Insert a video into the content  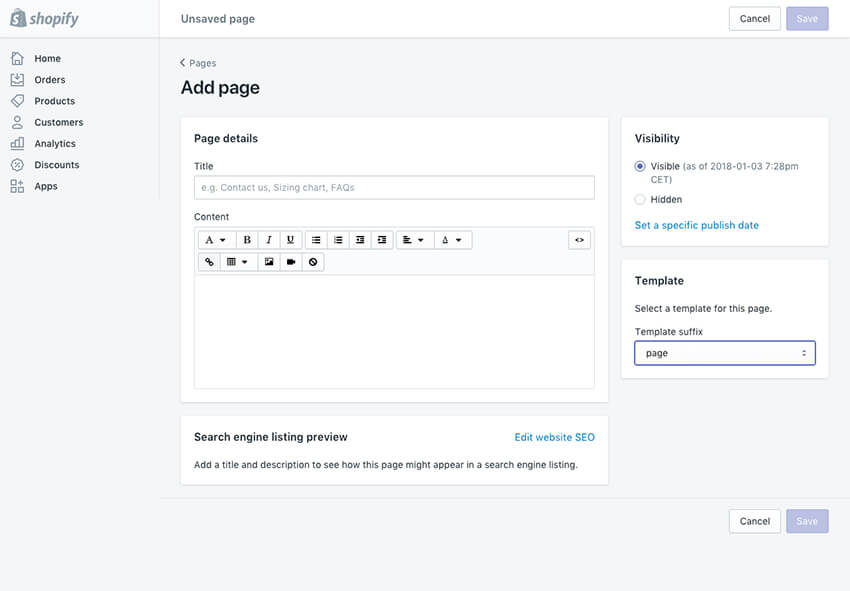click(290, 261)
